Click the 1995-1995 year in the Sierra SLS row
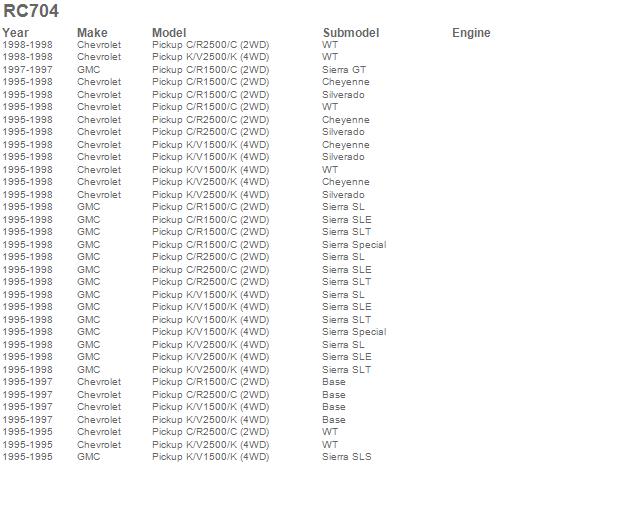Viewport: 628px width, 525px height. coord(28,457)
